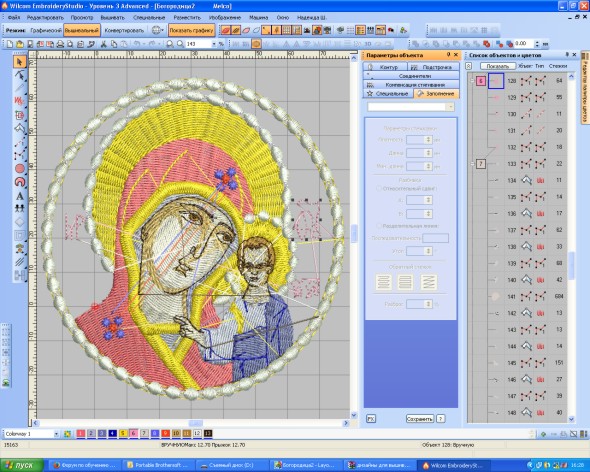Collapse color group 6 in object list
590x472 pixels.
click(x=472, y=81)
